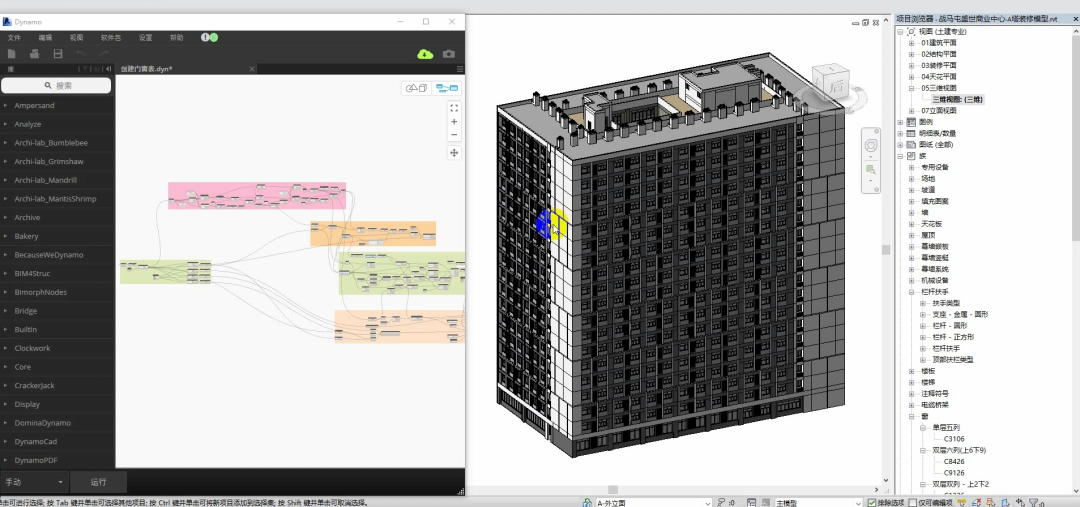Click the zoom-to-fit icon on canvas

(x=454, y=108)
